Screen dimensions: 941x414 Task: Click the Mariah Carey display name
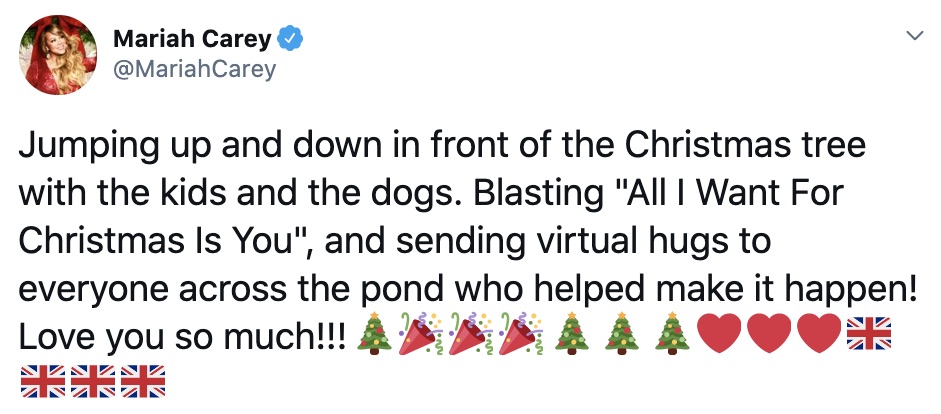coord(192,40)
